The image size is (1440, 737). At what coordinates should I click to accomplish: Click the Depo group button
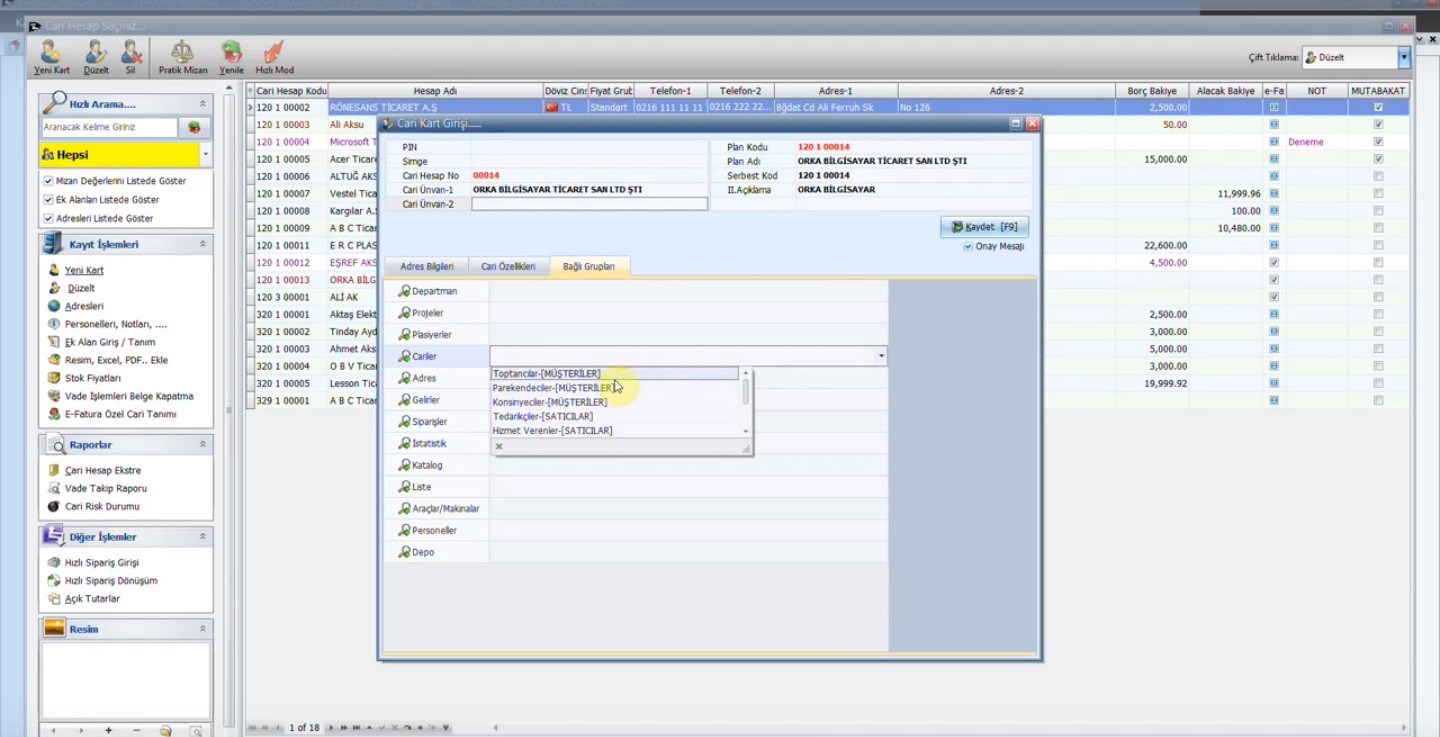[x=437, y=552]
